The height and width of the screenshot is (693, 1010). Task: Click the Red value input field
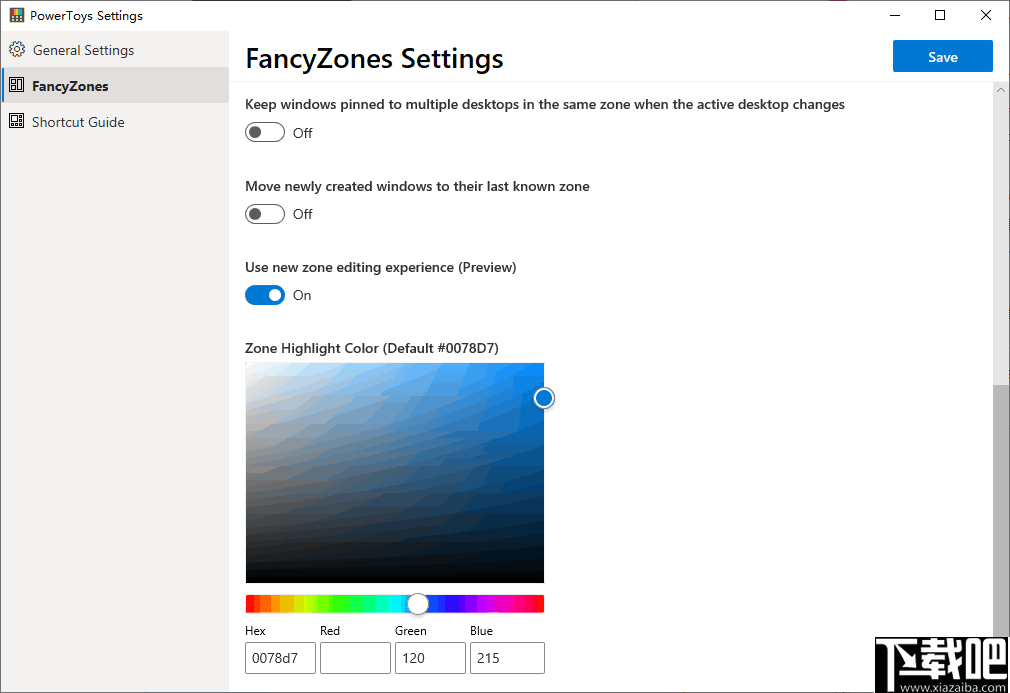click(355, 658)
